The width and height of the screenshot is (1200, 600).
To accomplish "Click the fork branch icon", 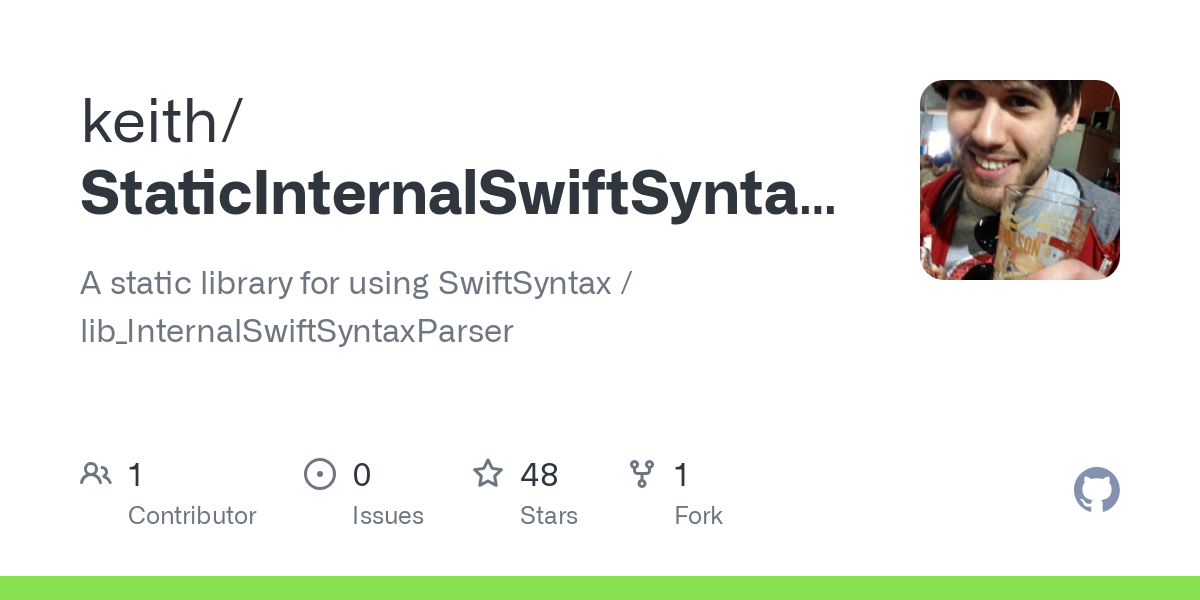I will 642,474.
